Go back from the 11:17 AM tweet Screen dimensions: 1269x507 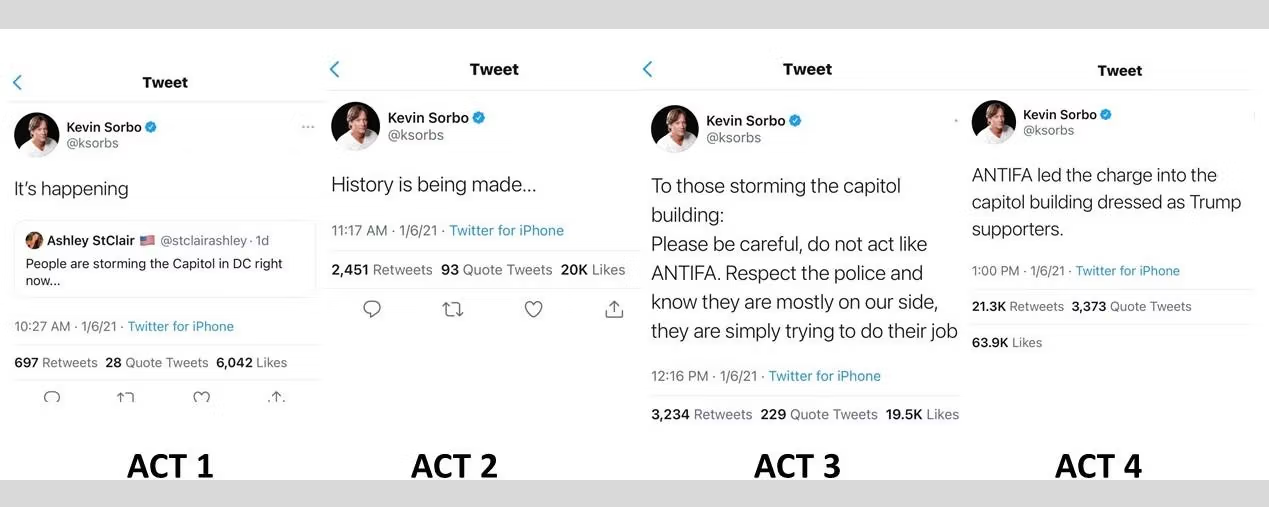[334, 69]
